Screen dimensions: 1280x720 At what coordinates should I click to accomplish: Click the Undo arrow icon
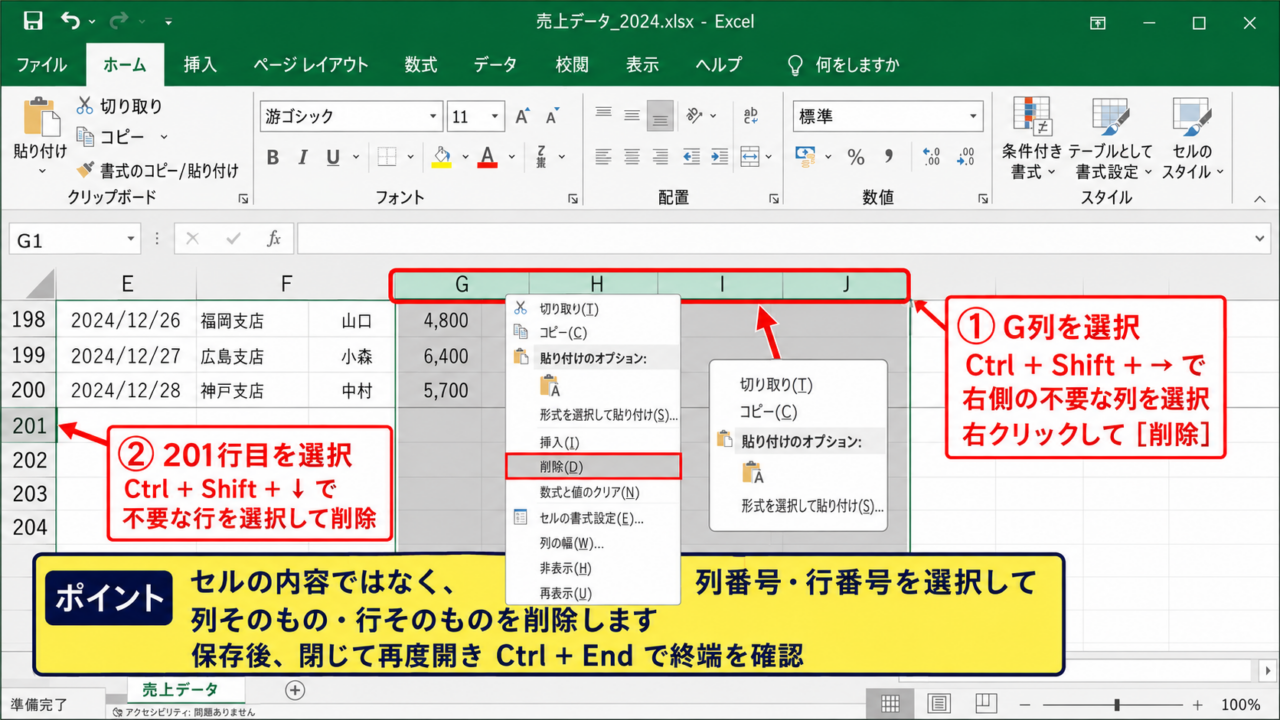coord(71,21)
